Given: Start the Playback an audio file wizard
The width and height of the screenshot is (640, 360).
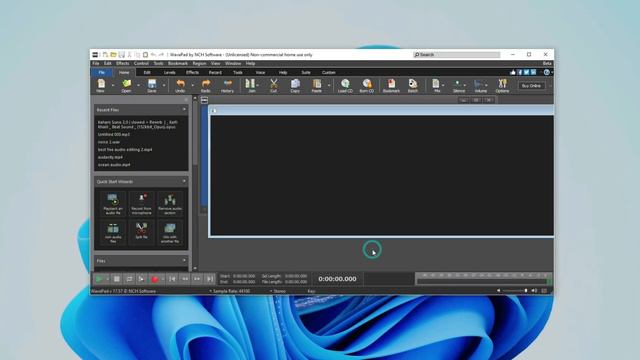Looking at the screenshot, I should (113, 204).
